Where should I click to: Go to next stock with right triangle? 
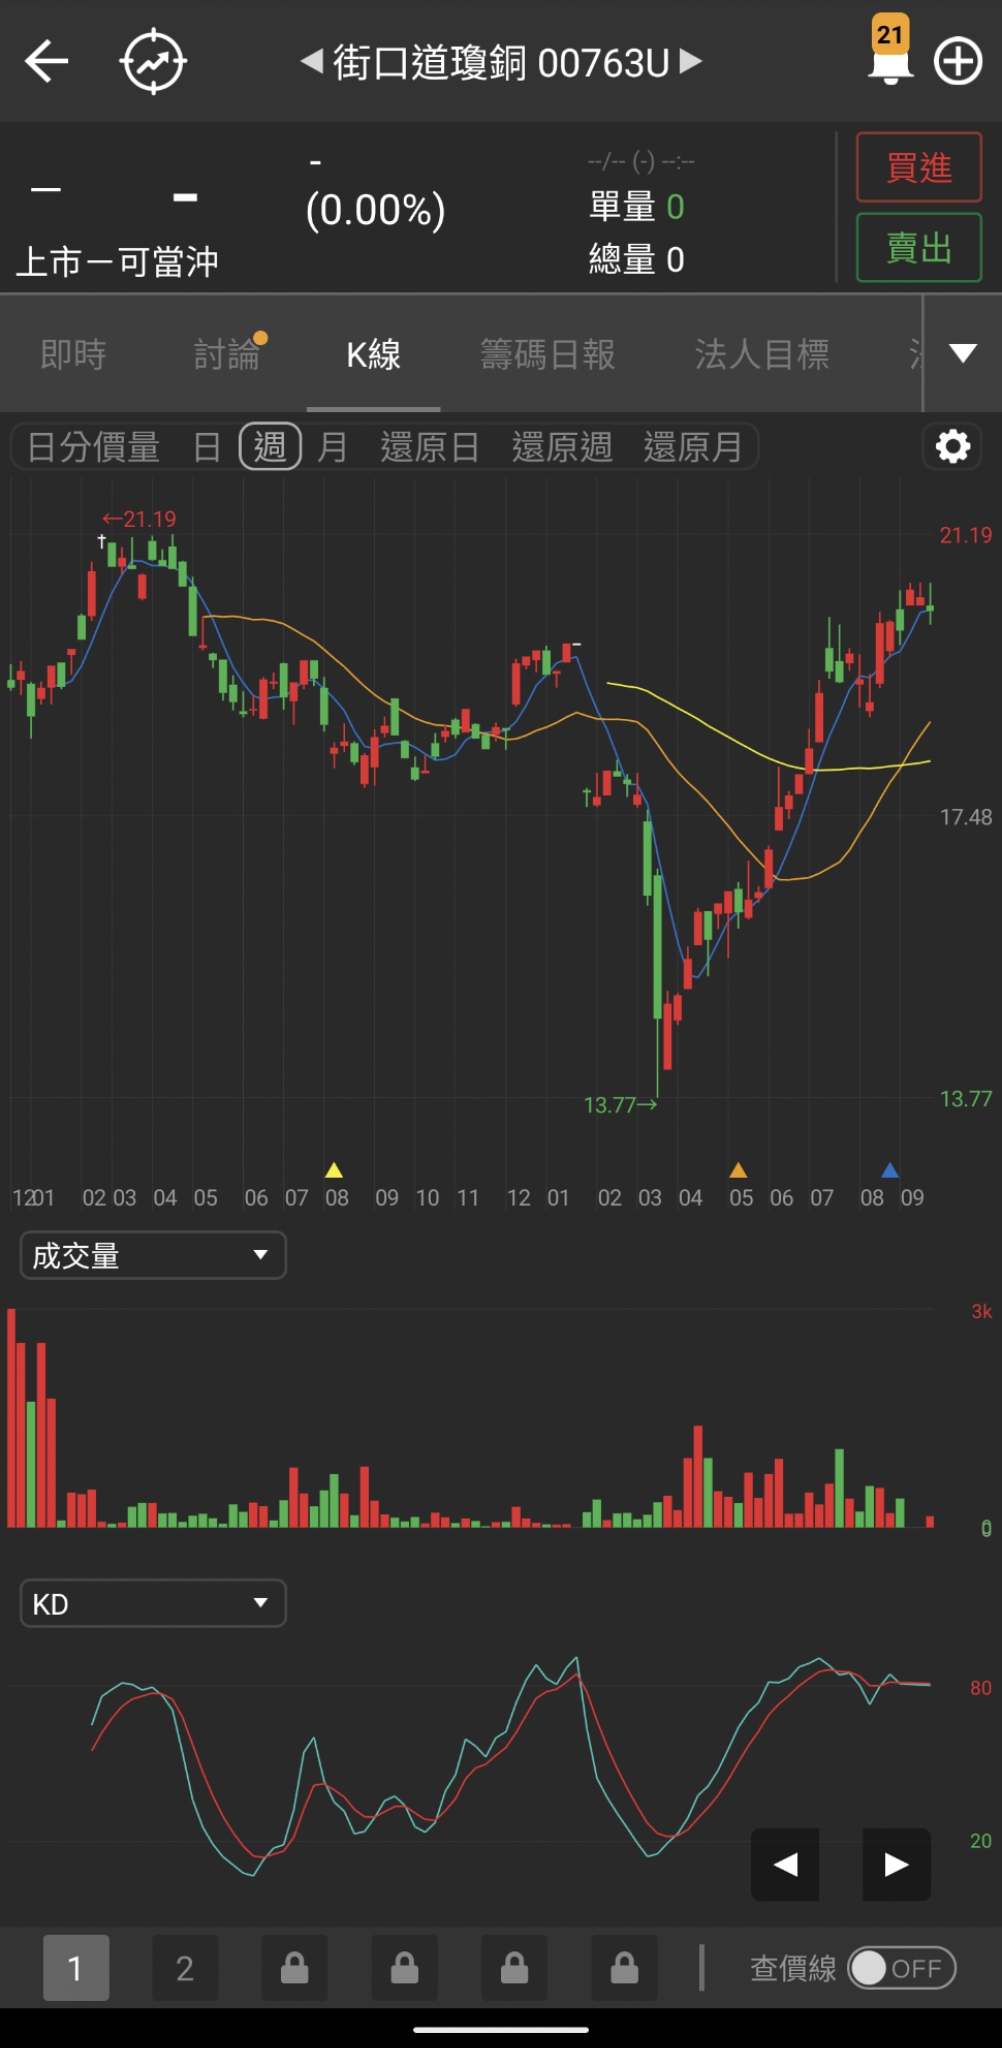pos(691,62)
